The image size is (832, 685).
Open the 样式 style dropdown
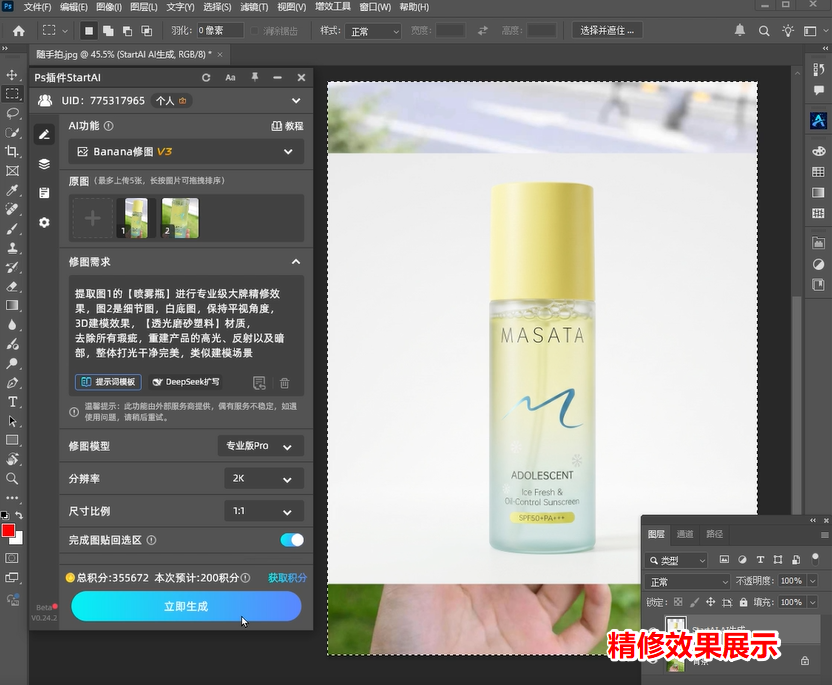point(373,31)
